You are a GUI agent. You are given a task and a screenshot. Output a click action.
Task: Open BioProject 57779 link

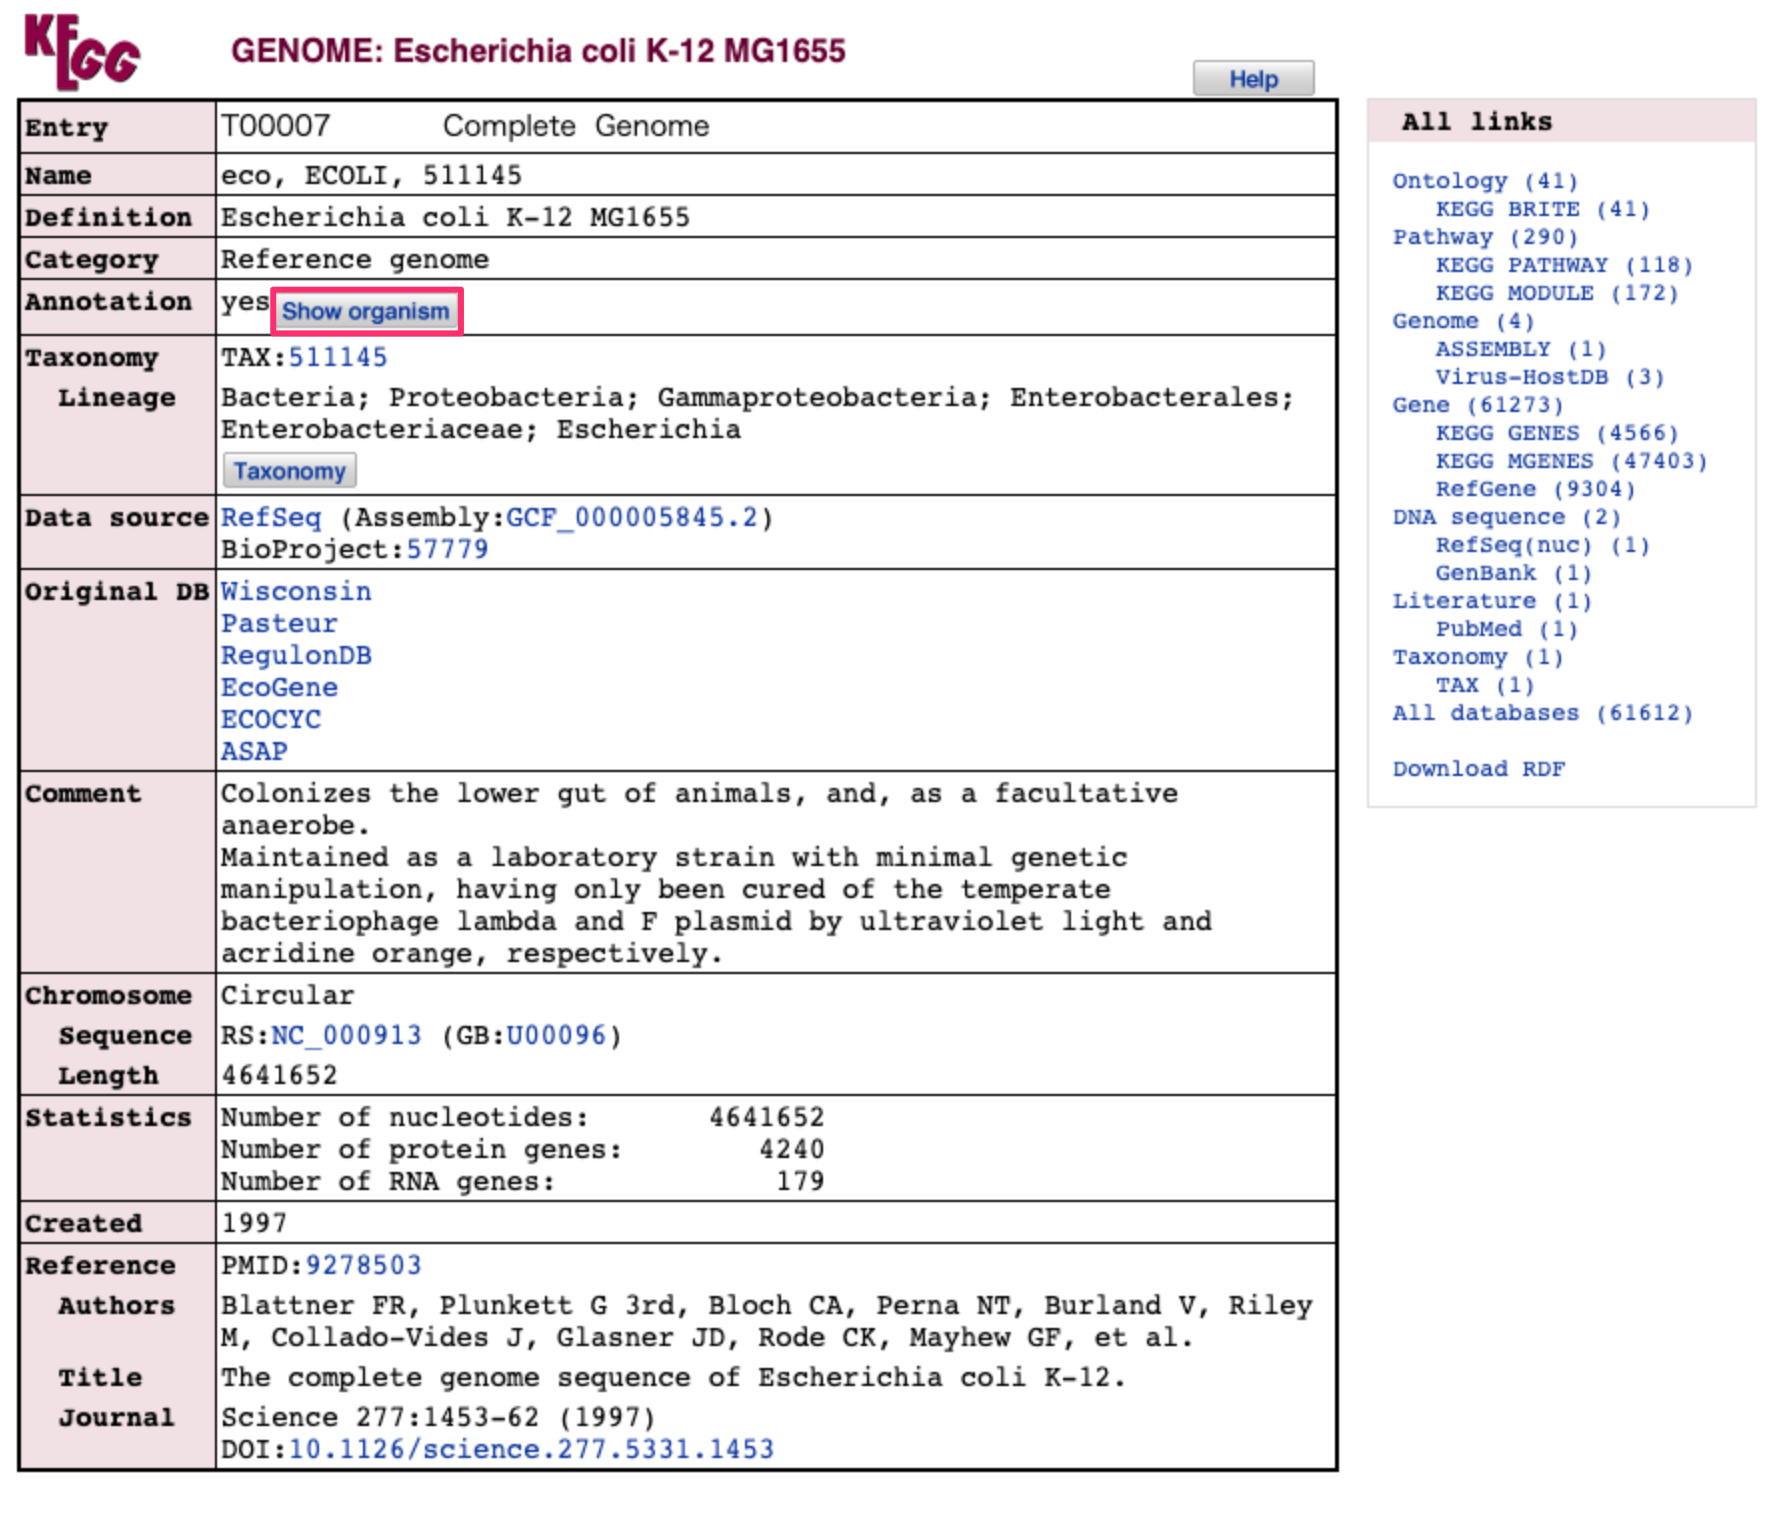point(447,549)
